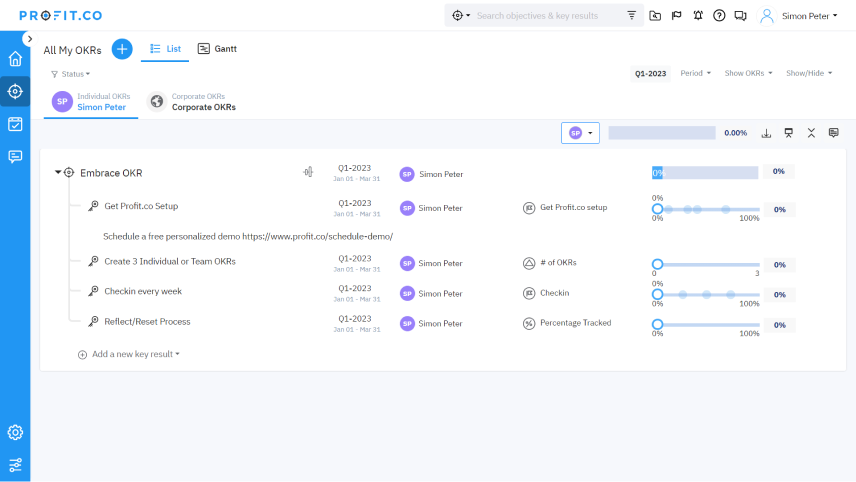Open the Conversations chat sidebar icon
856x482 pixels.
(x=15, y=157)
